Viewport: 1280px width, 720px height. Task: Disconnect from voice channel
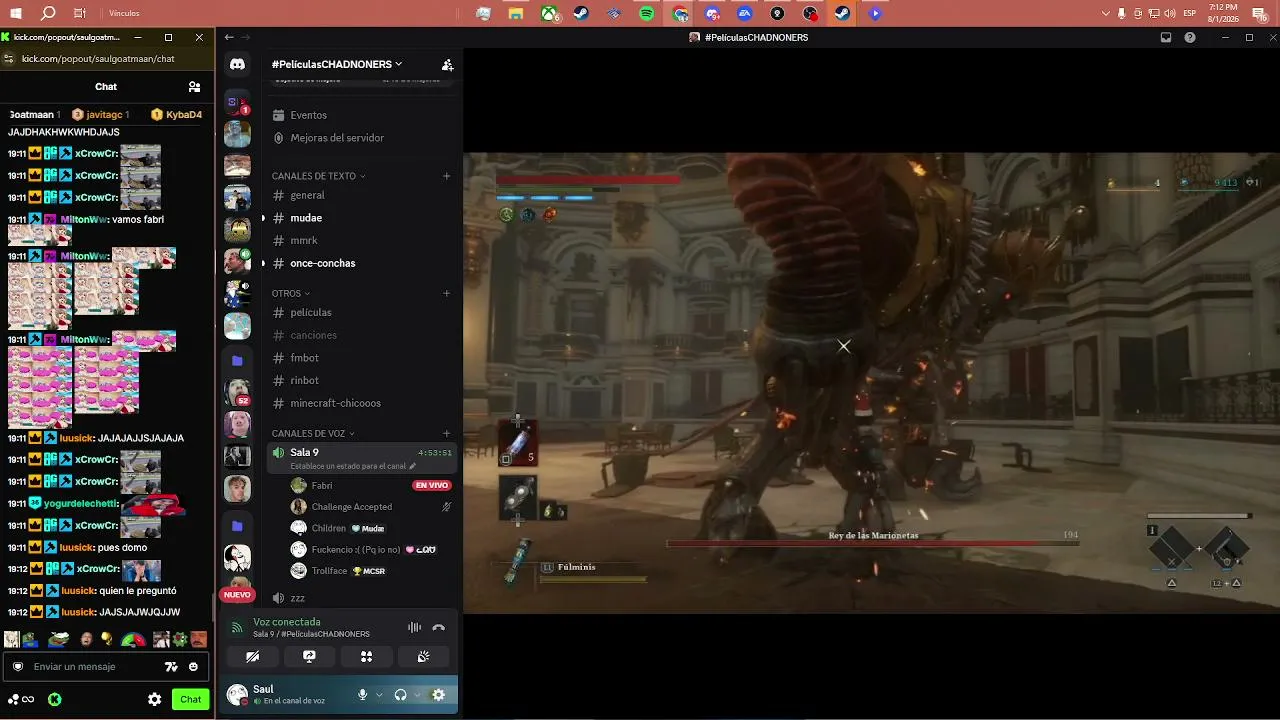click(x=438, y=628)
